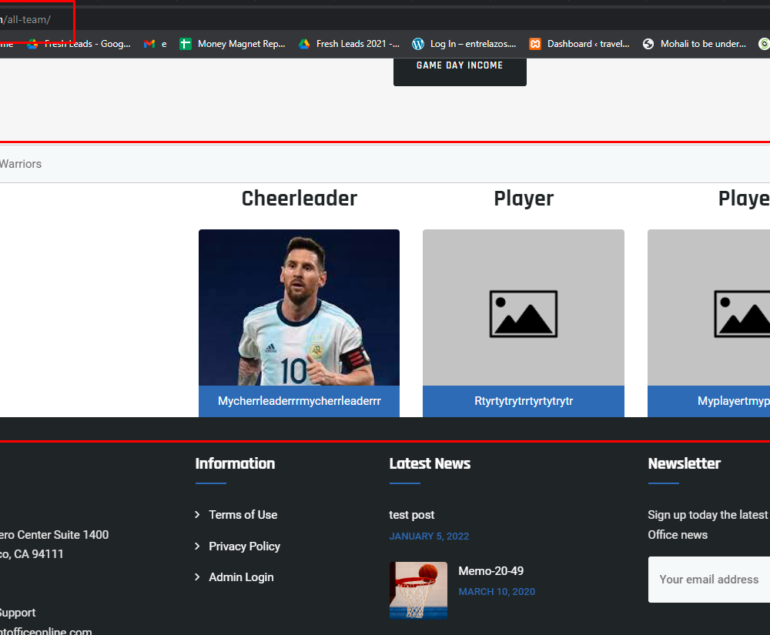Click chevron beside Admin Login
This screenshot has width=770, height=635.
[x=197, y=577]
